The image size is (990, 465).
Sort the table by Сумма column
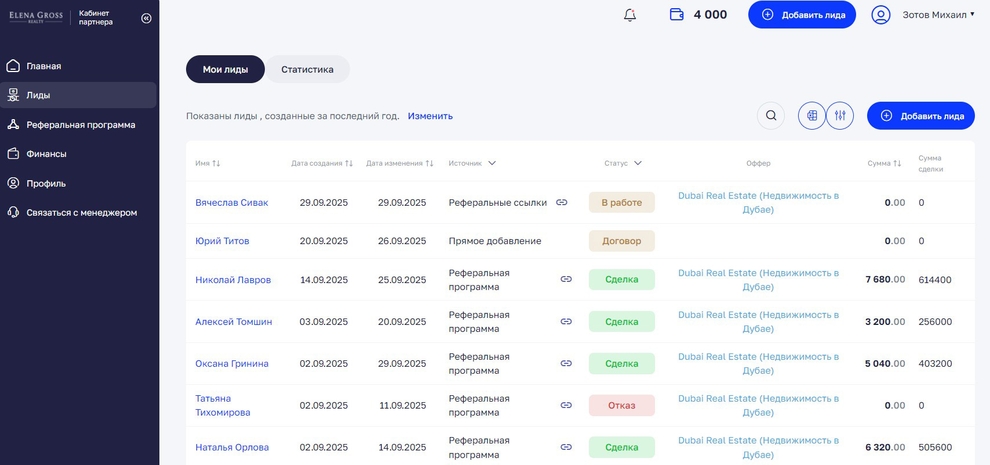(884, 163)
